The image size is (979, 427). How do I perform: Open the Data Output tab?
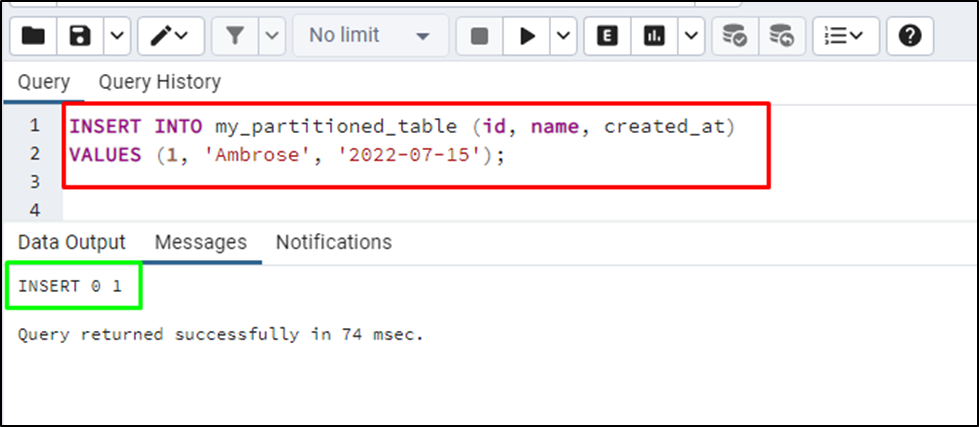(x=71, y=242)
